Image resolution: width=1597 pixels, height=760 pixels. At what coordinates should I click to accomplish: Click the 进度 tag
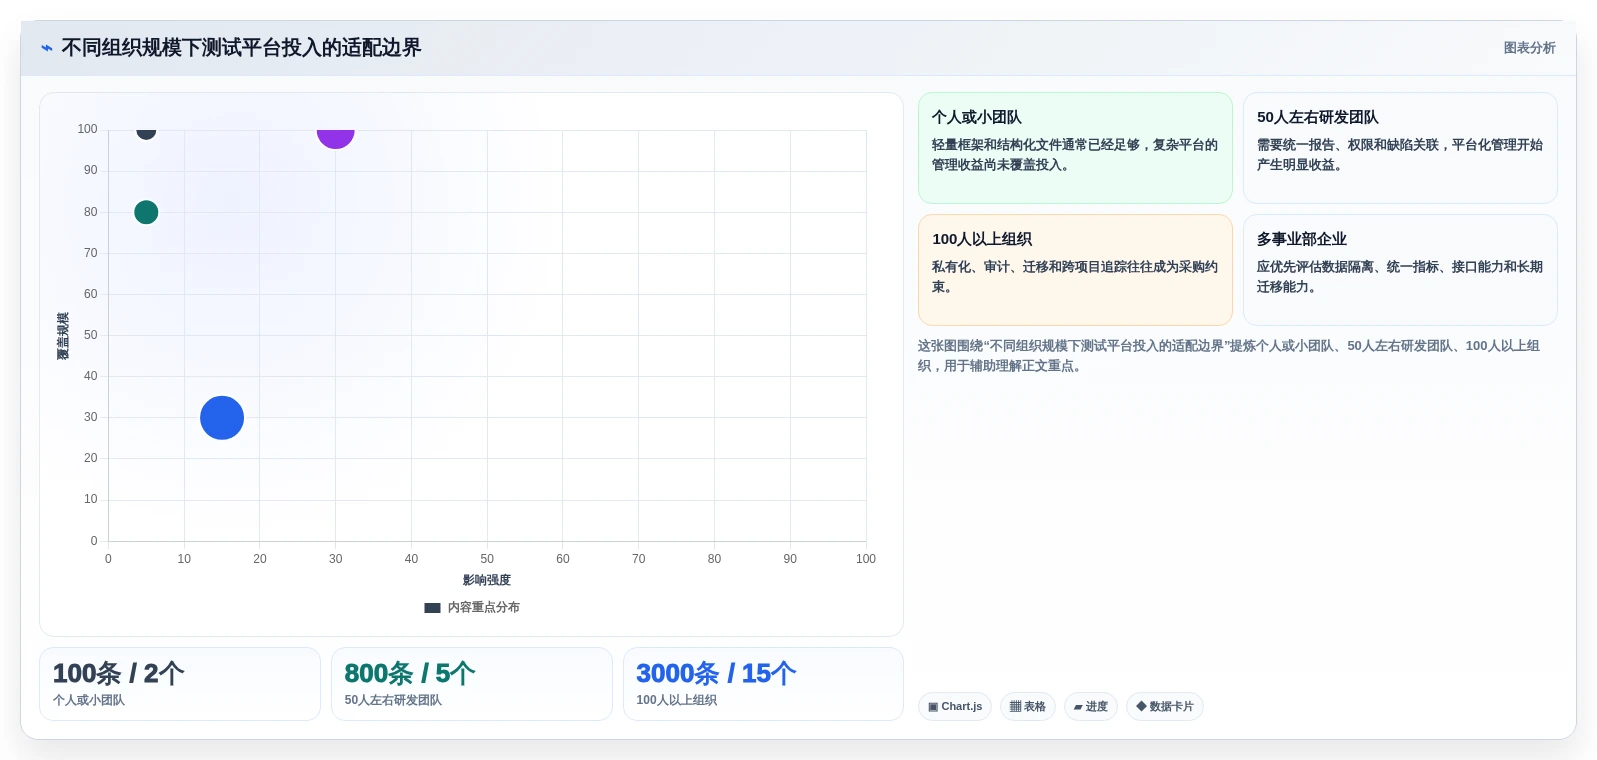tap(1091, 706)
